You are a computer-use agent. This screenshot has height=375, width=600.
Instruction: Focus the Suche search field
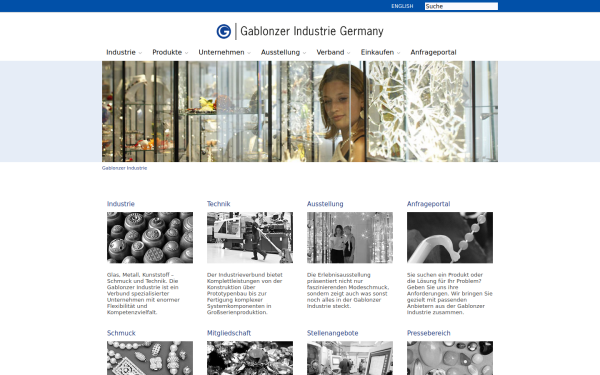pyautogui.click(x=461, y=6)
